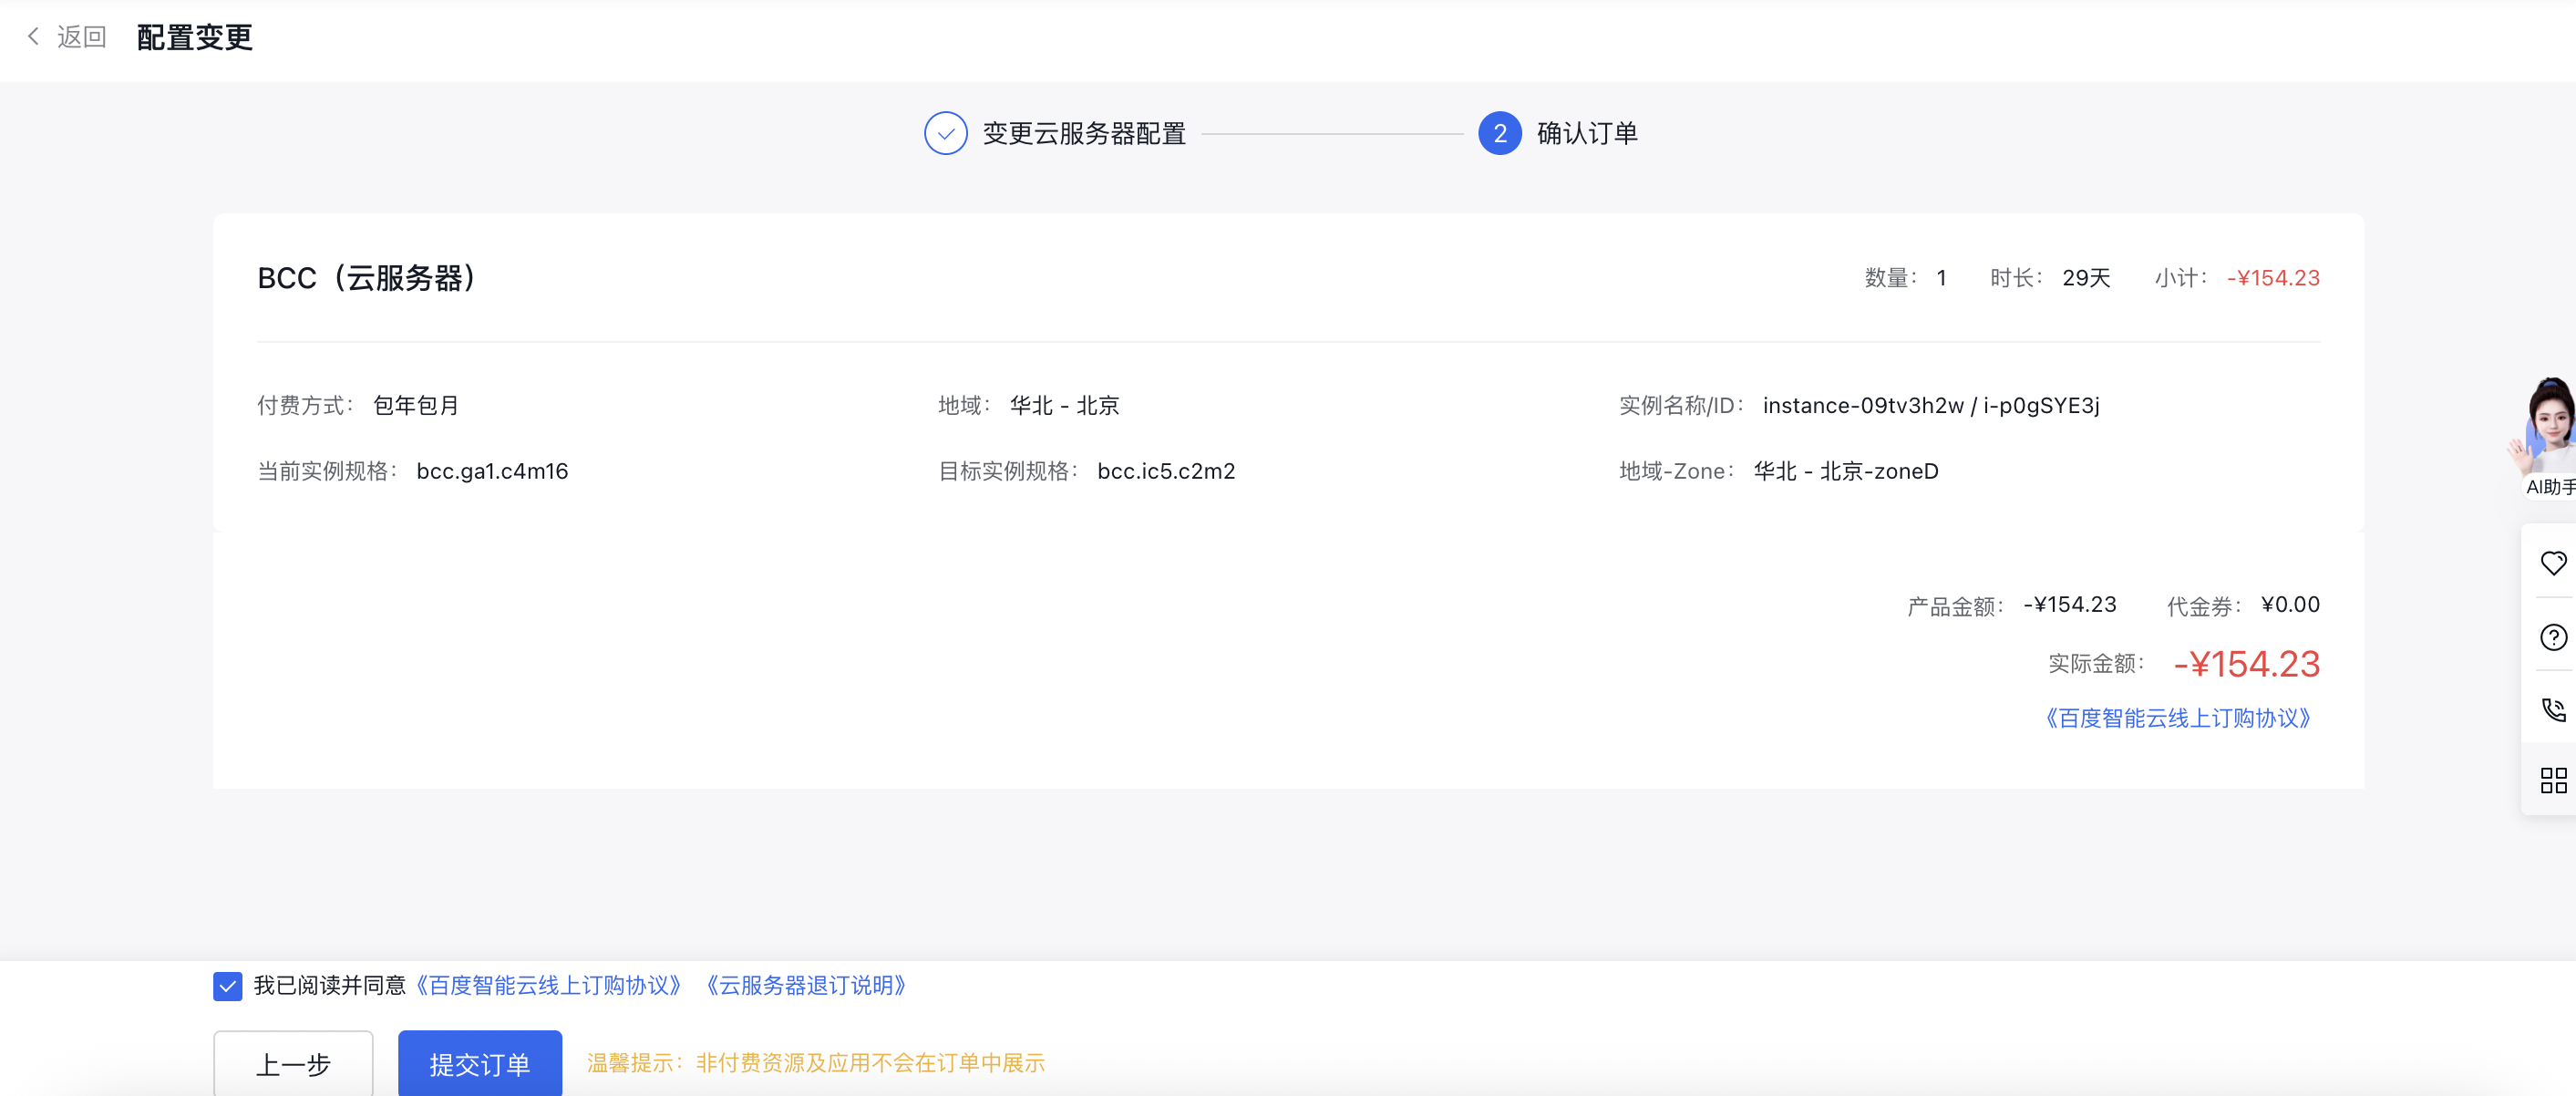
Task: Click the phone contact sidebar icon
Action: [x=2553, y=709]
